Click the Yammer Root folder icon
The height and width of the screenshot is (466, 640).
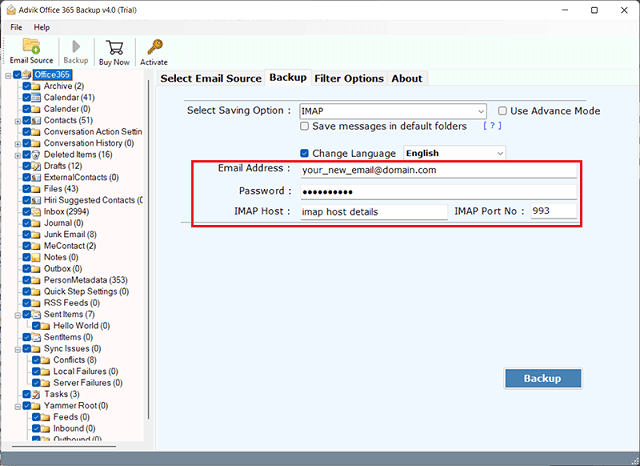click(36, 406)
